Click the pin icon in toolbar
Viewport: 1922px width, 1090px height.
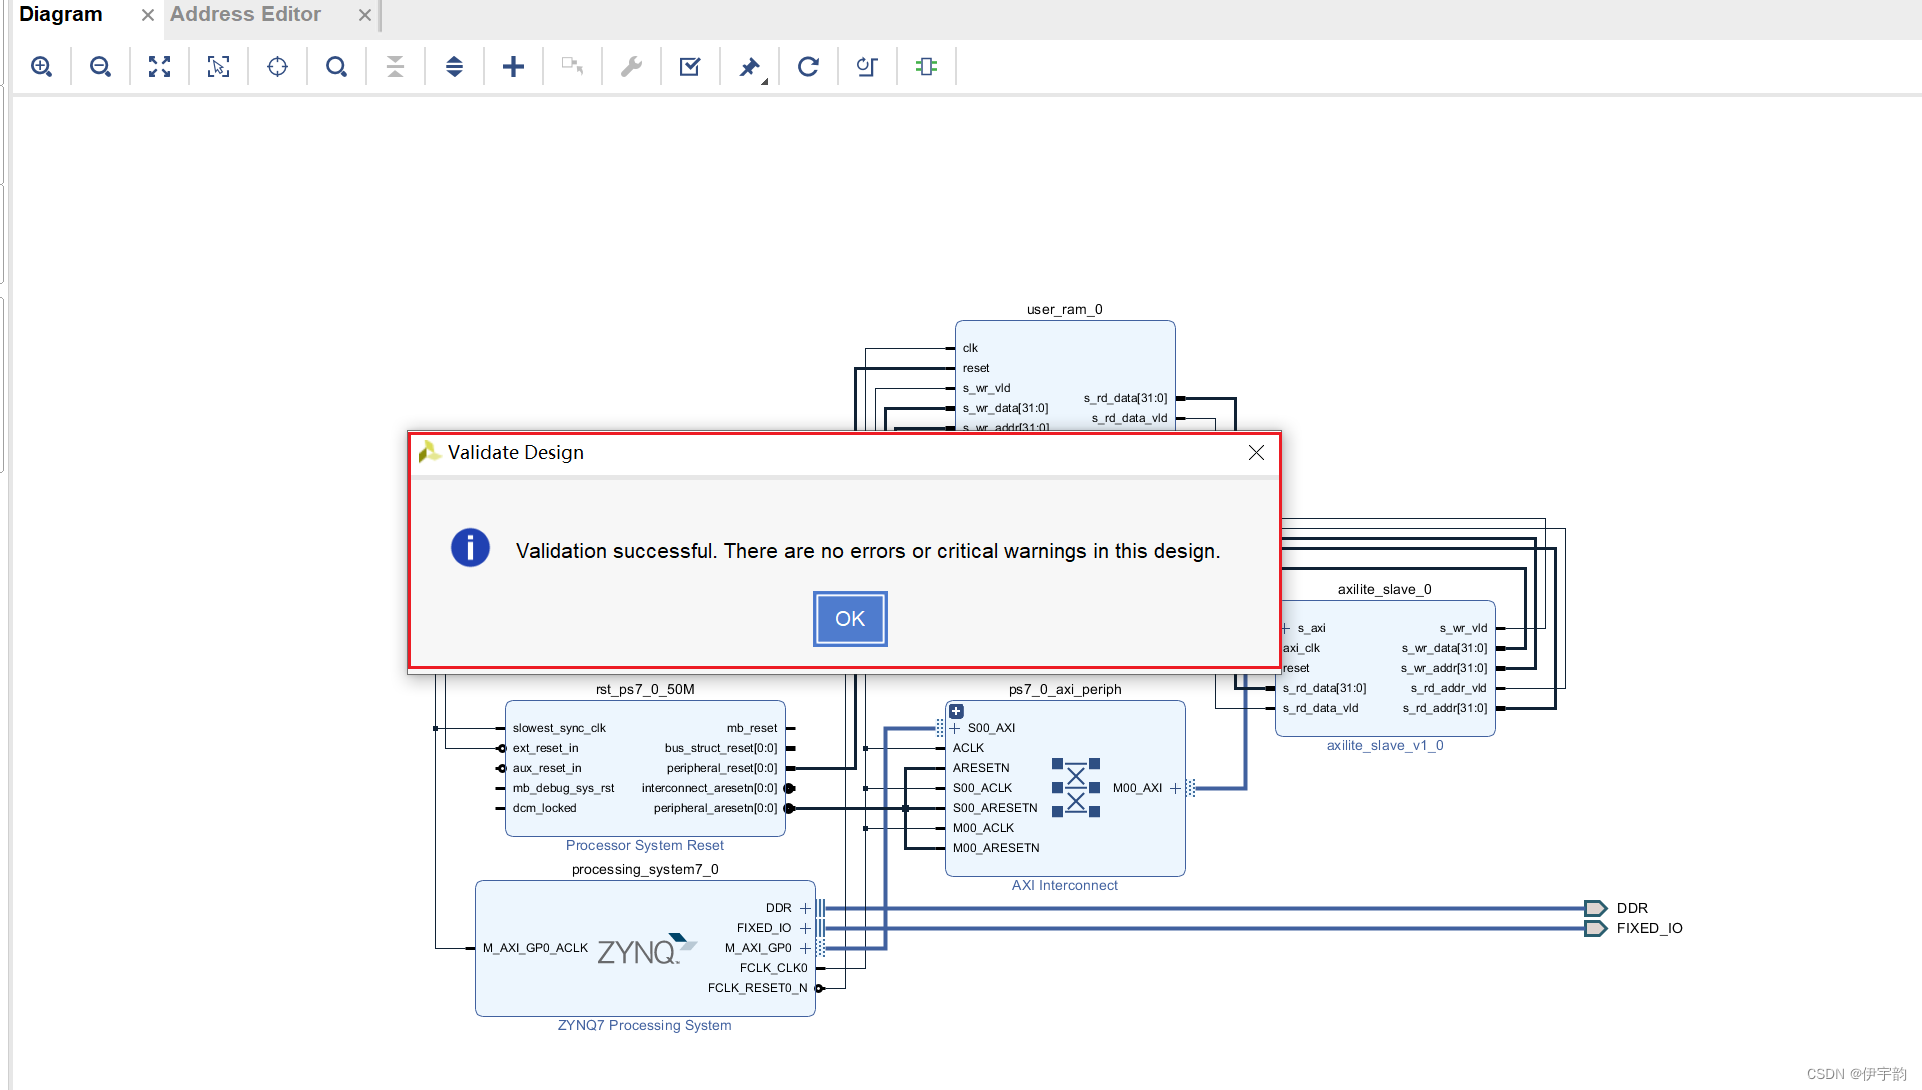(x=749, y=67)
